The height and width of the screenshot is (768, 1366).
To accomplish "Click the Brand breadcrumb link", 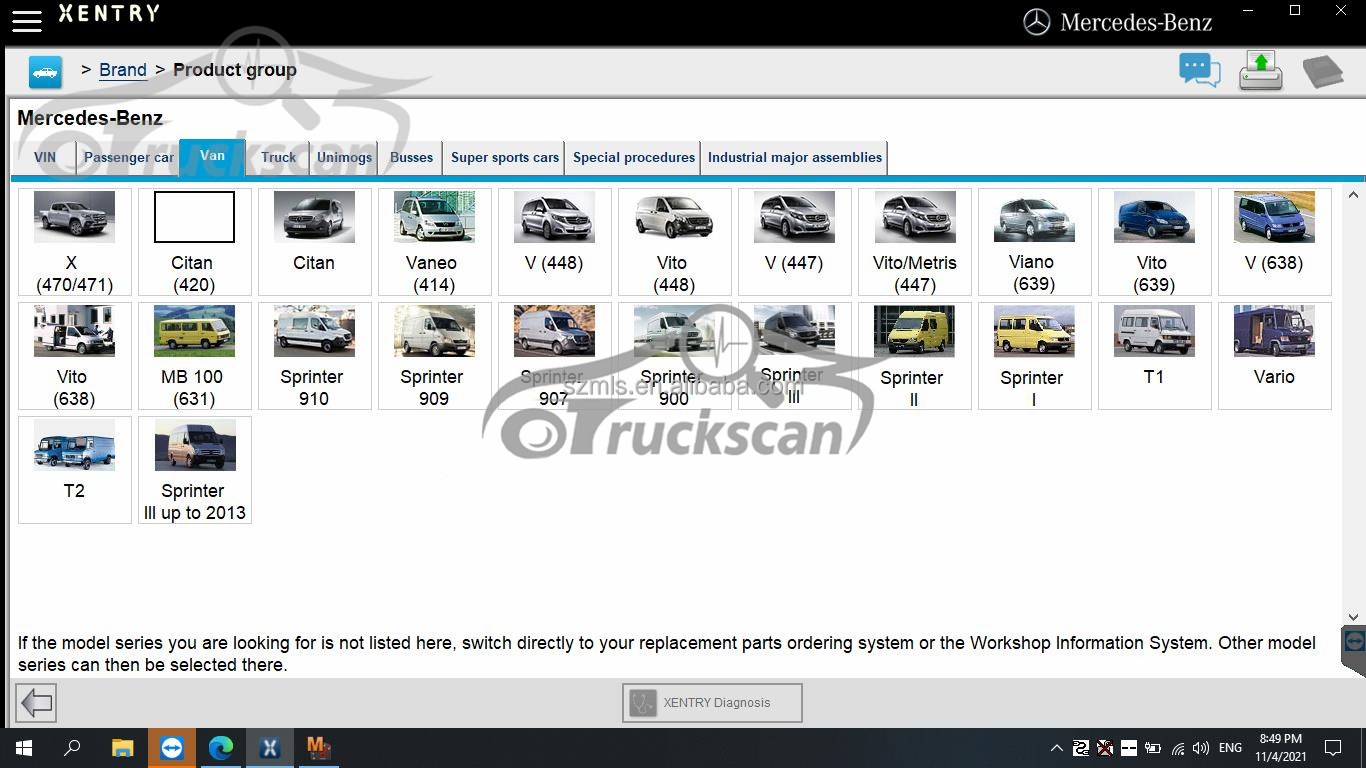I will [123, 70].
